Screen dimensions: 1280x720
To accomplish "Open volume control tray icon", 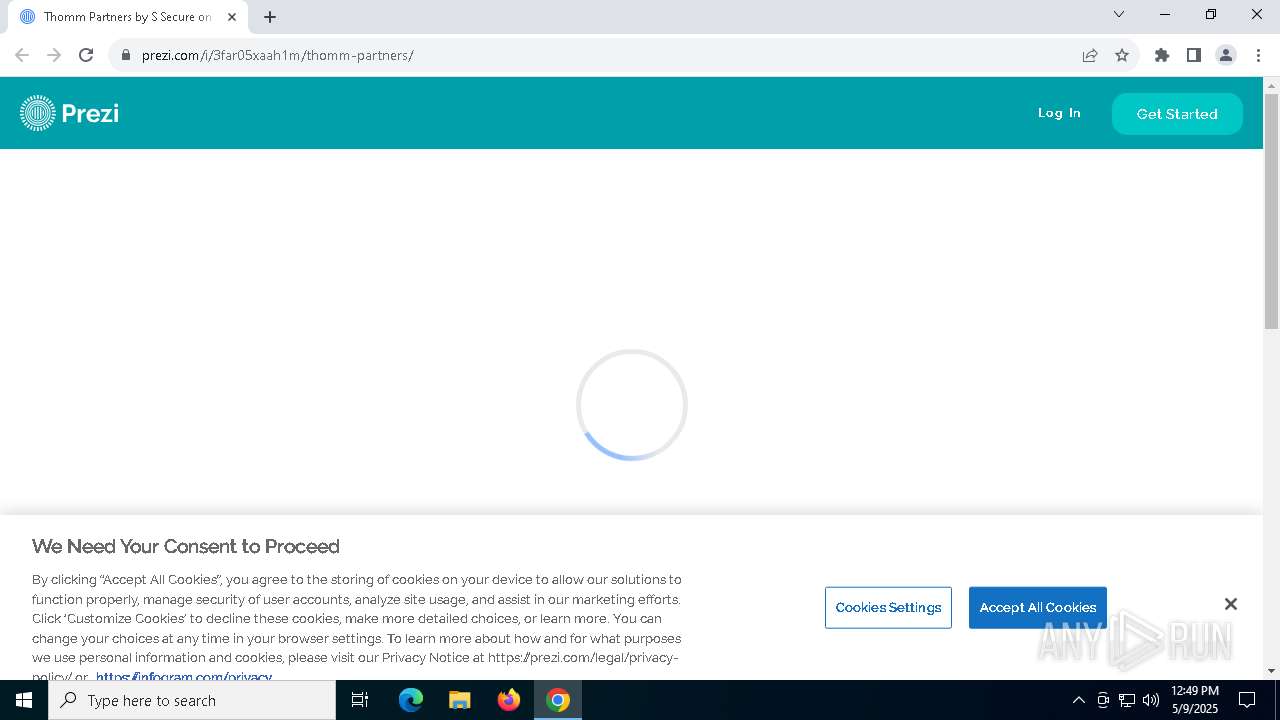I will (x=1151, y=700).
